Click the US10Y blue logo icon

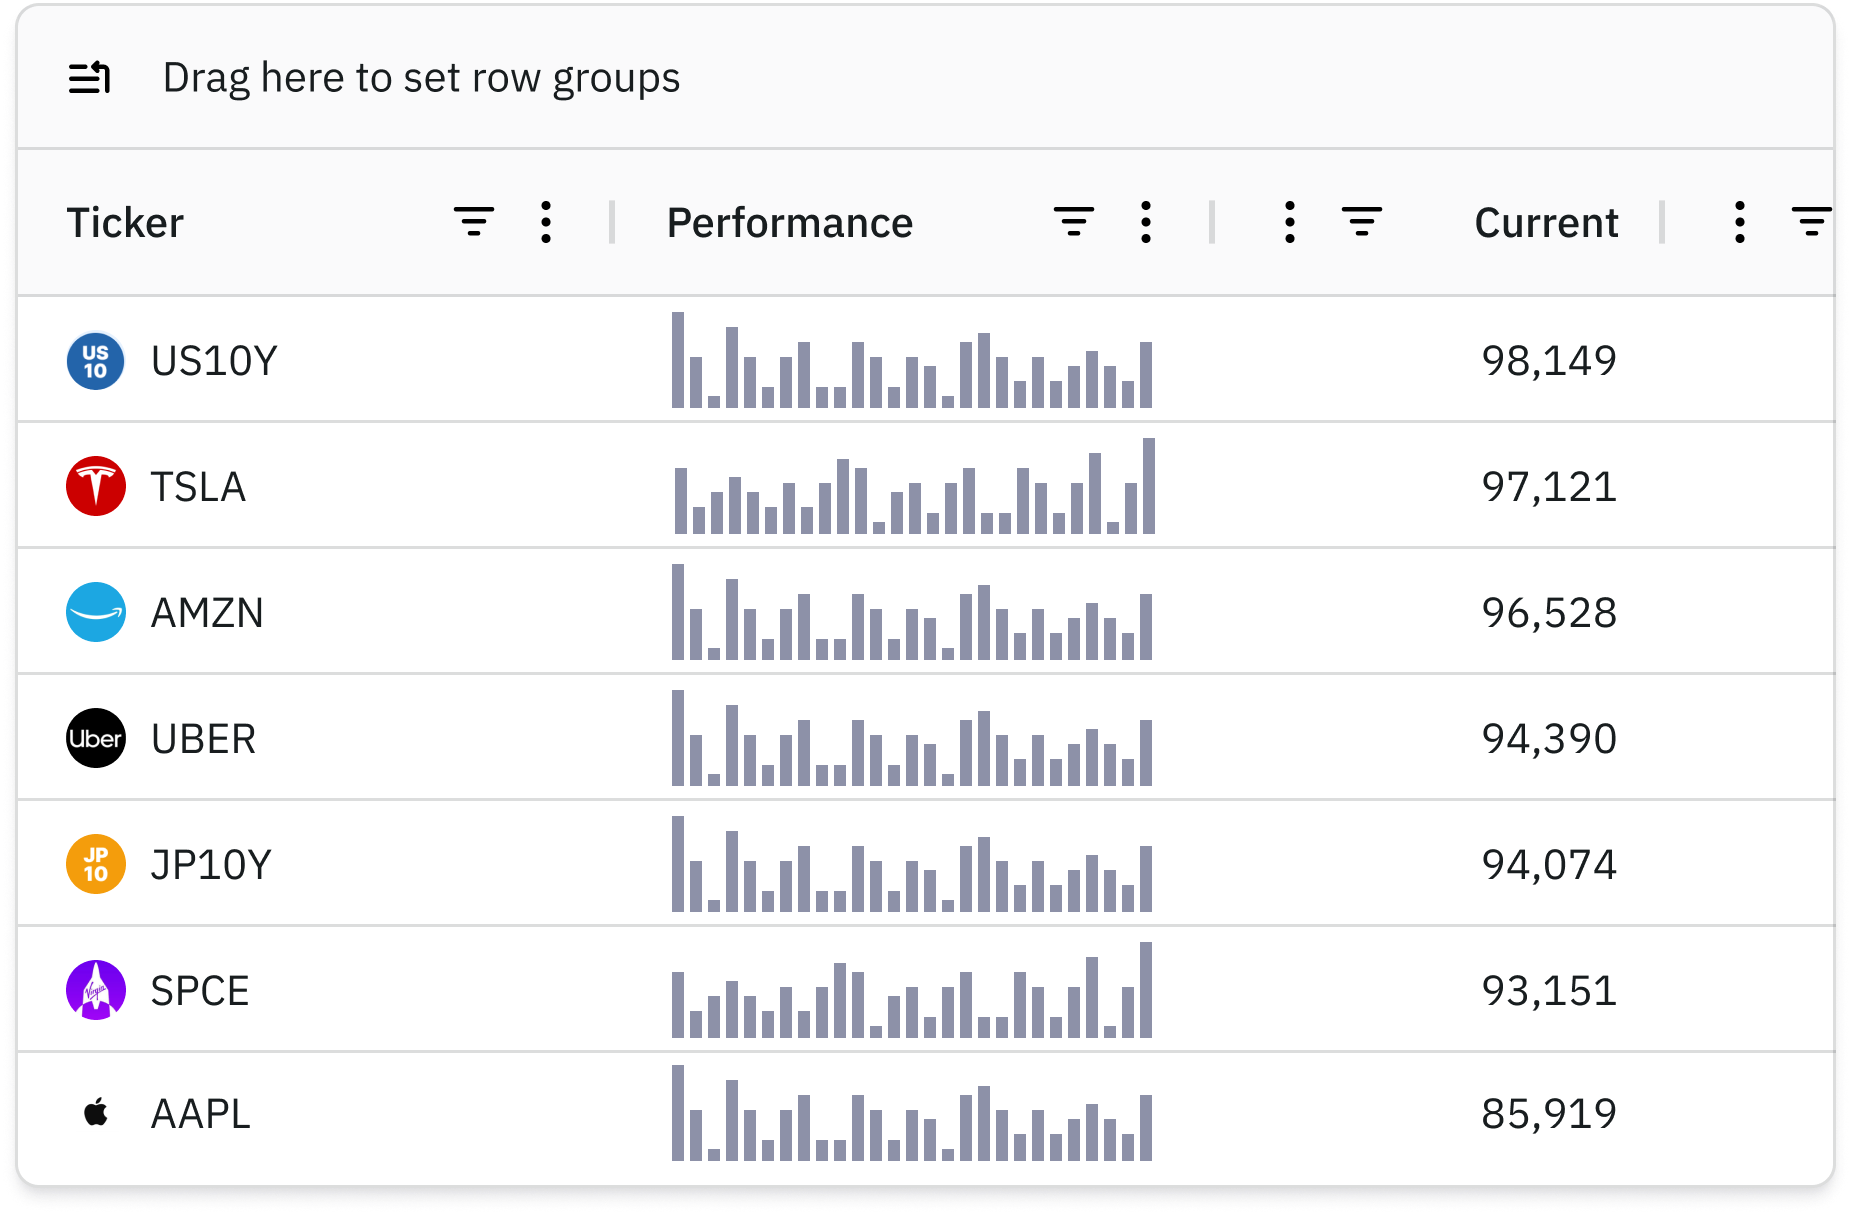(95, 361)
